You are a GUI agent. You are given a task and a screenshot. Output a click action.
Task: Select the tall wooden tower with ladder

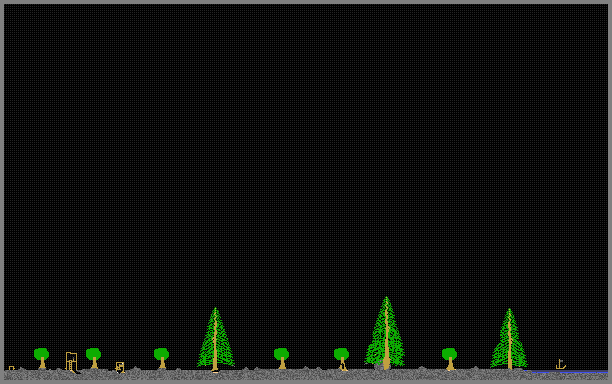click(x=71, y=362)
